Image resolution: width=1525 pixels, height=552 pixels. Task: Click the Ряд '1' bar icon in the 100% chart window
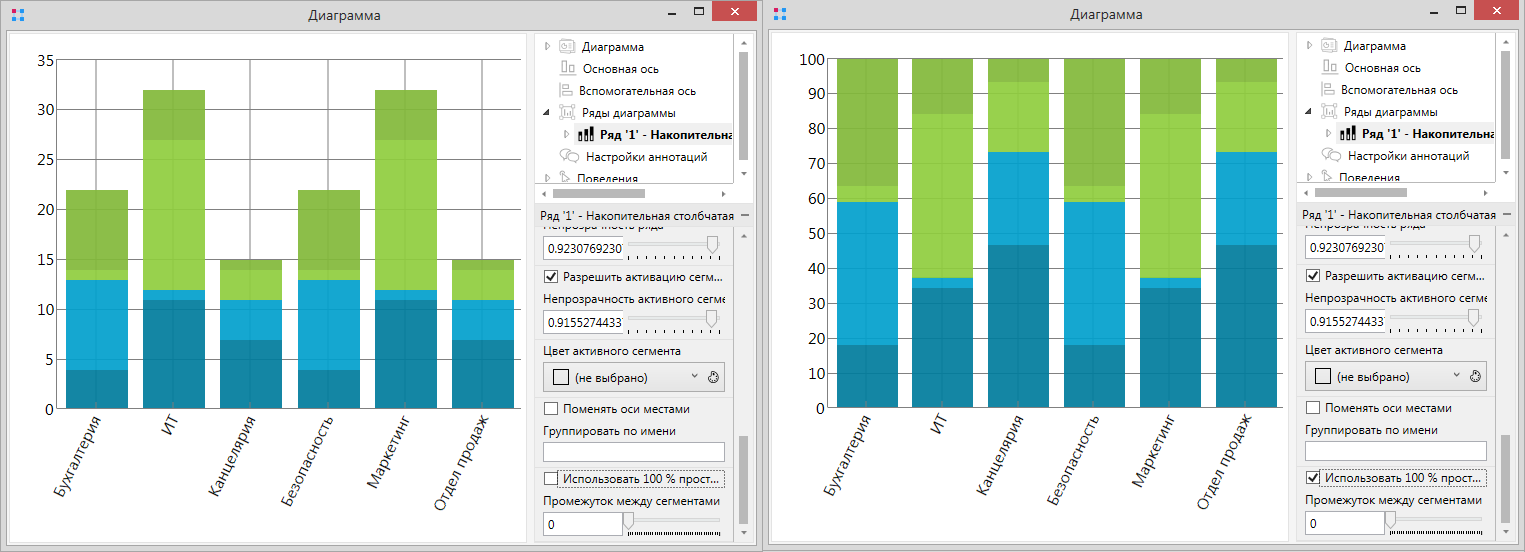(1348, 134)
